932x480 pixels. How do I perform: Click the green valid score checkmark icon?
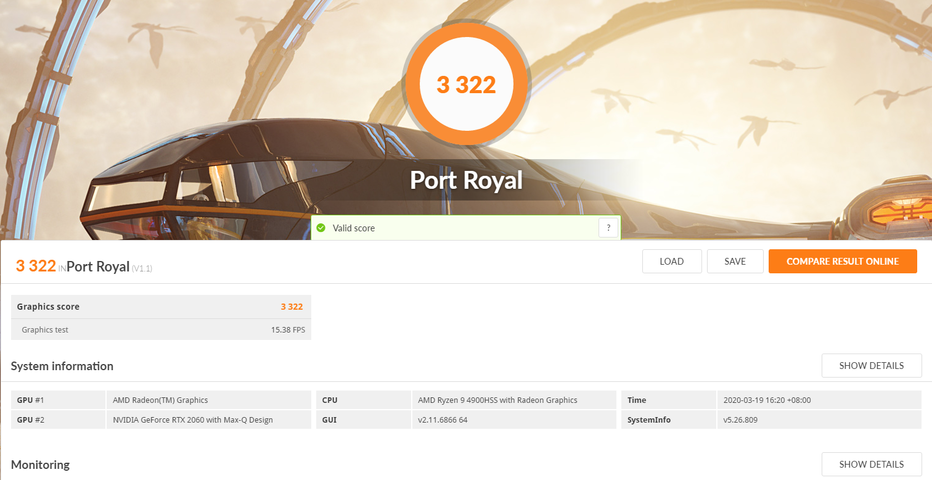[321, 228]
